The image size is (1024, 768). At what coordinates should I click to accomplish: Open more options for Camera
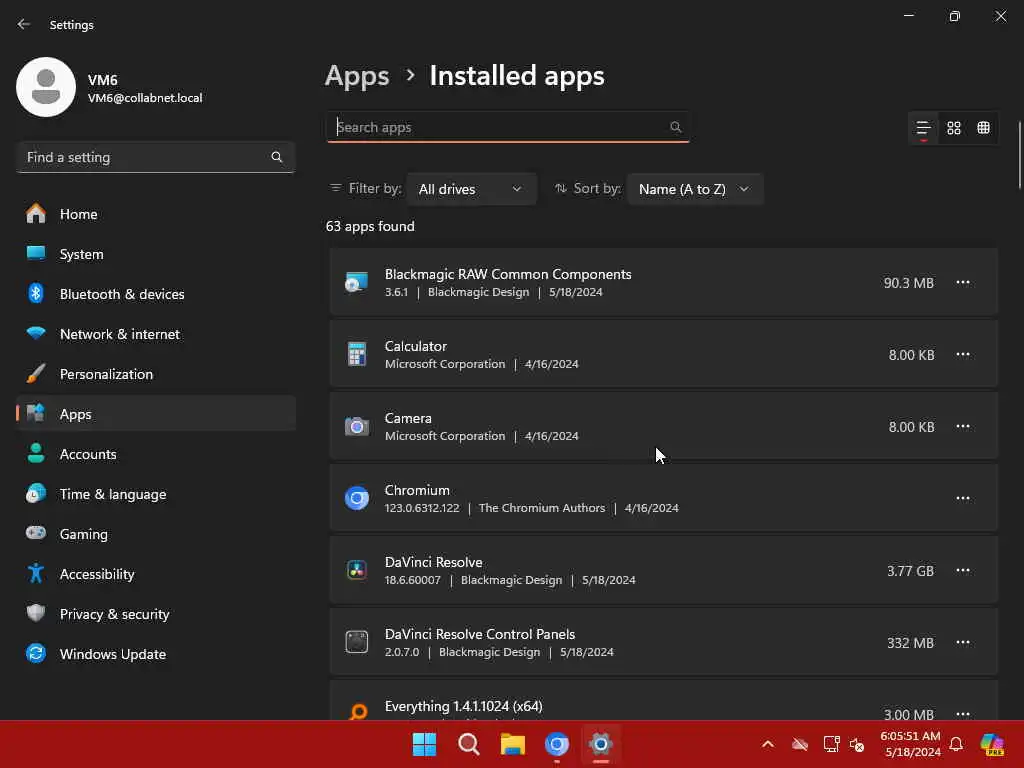pos(963,426)
